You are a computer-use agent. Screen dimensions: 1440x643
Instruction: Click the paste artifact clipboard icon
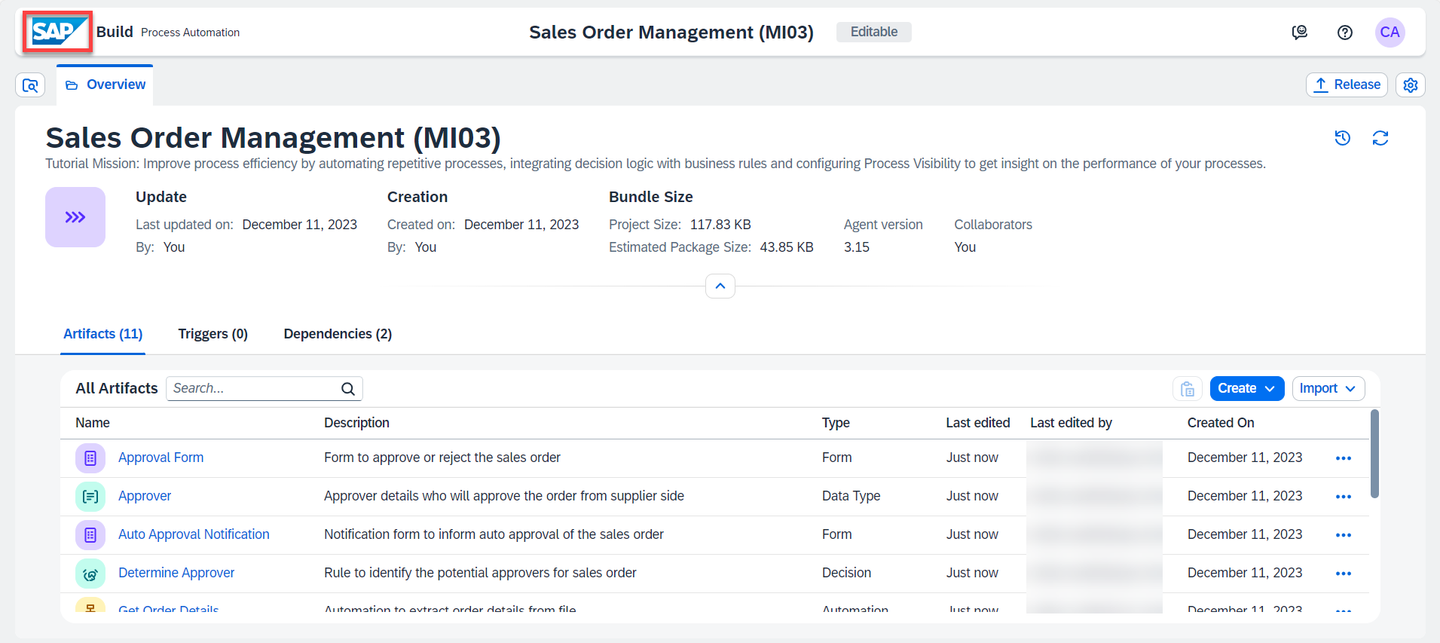click(1188, 389)
